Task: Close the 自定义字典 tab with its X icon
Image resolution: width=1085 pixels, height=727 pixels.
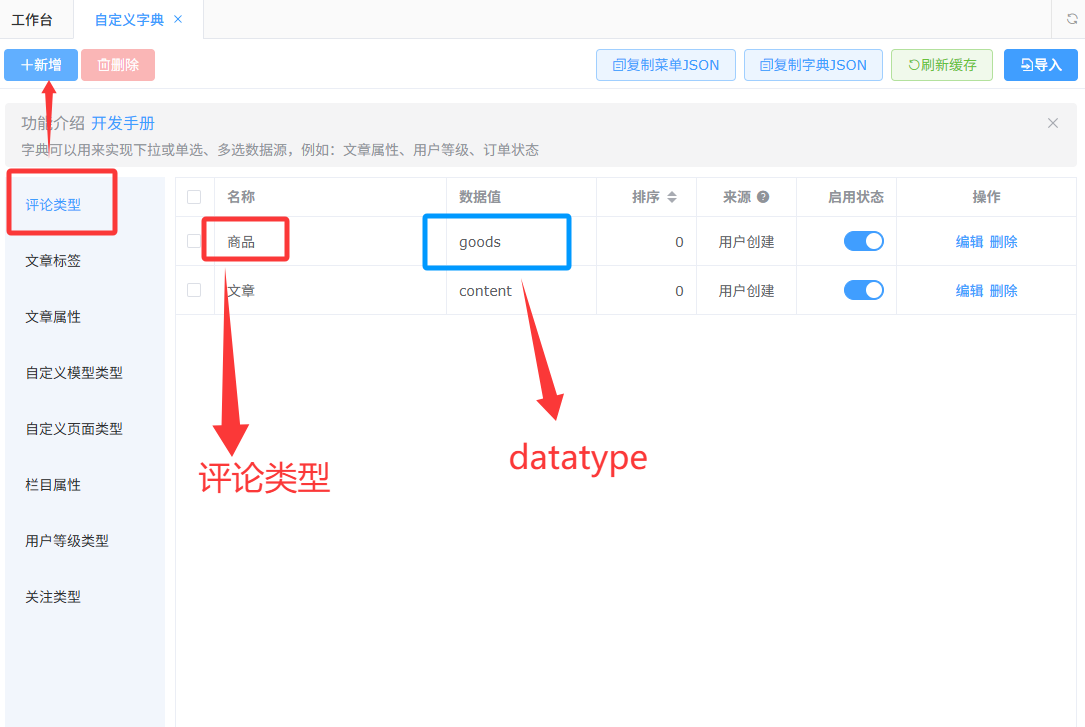Action: [x=178, y=20]
